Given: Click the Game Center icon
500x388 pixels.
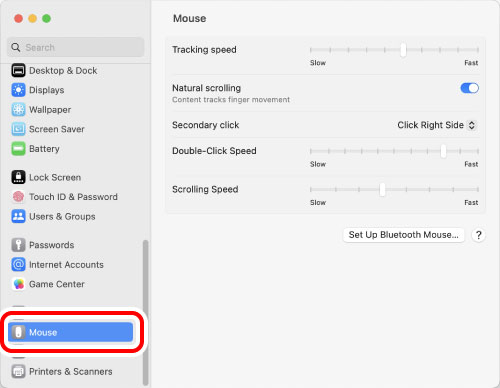Looking at the screenshot, I should (x=18, y=284).
